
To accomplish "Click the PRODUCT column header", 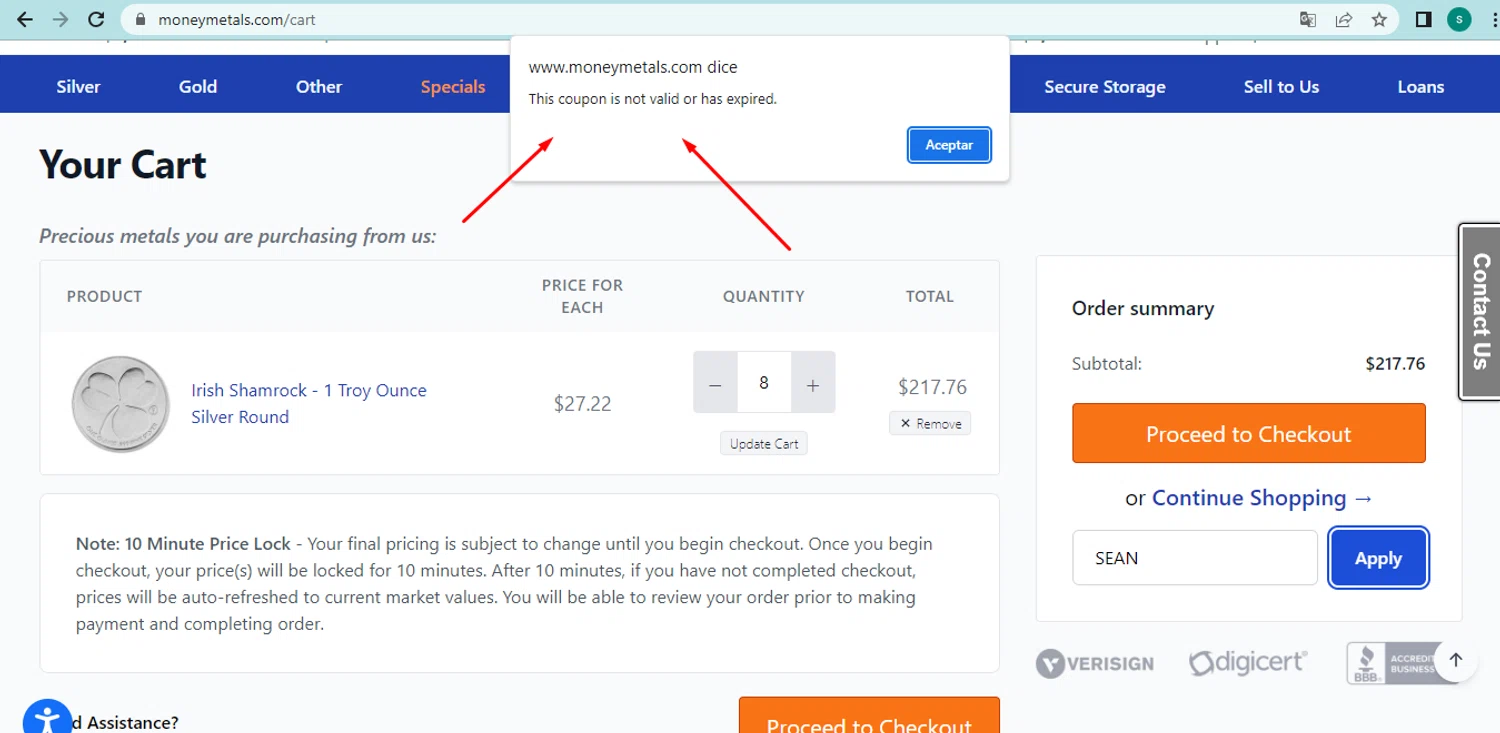I will [104, 296].
